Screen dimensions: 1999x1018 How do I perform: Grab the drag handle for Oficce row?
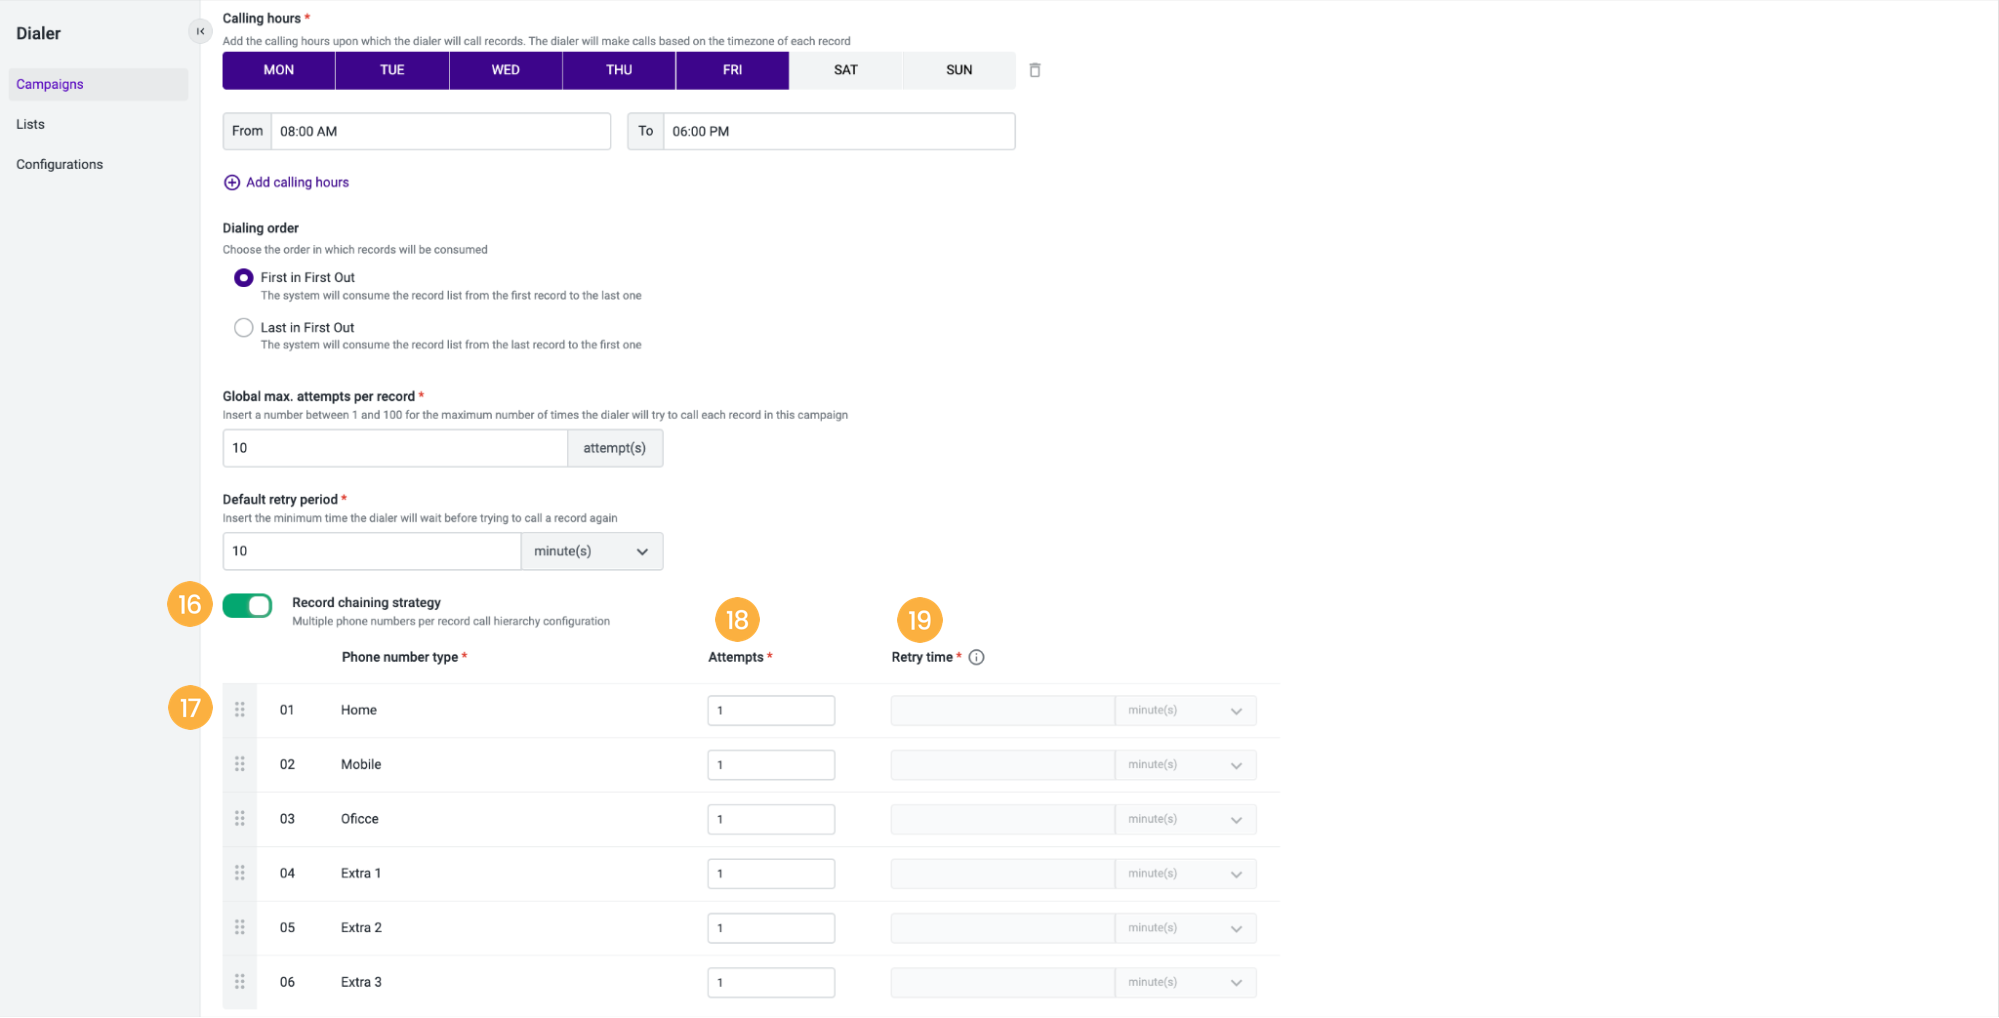coord(240,819)
